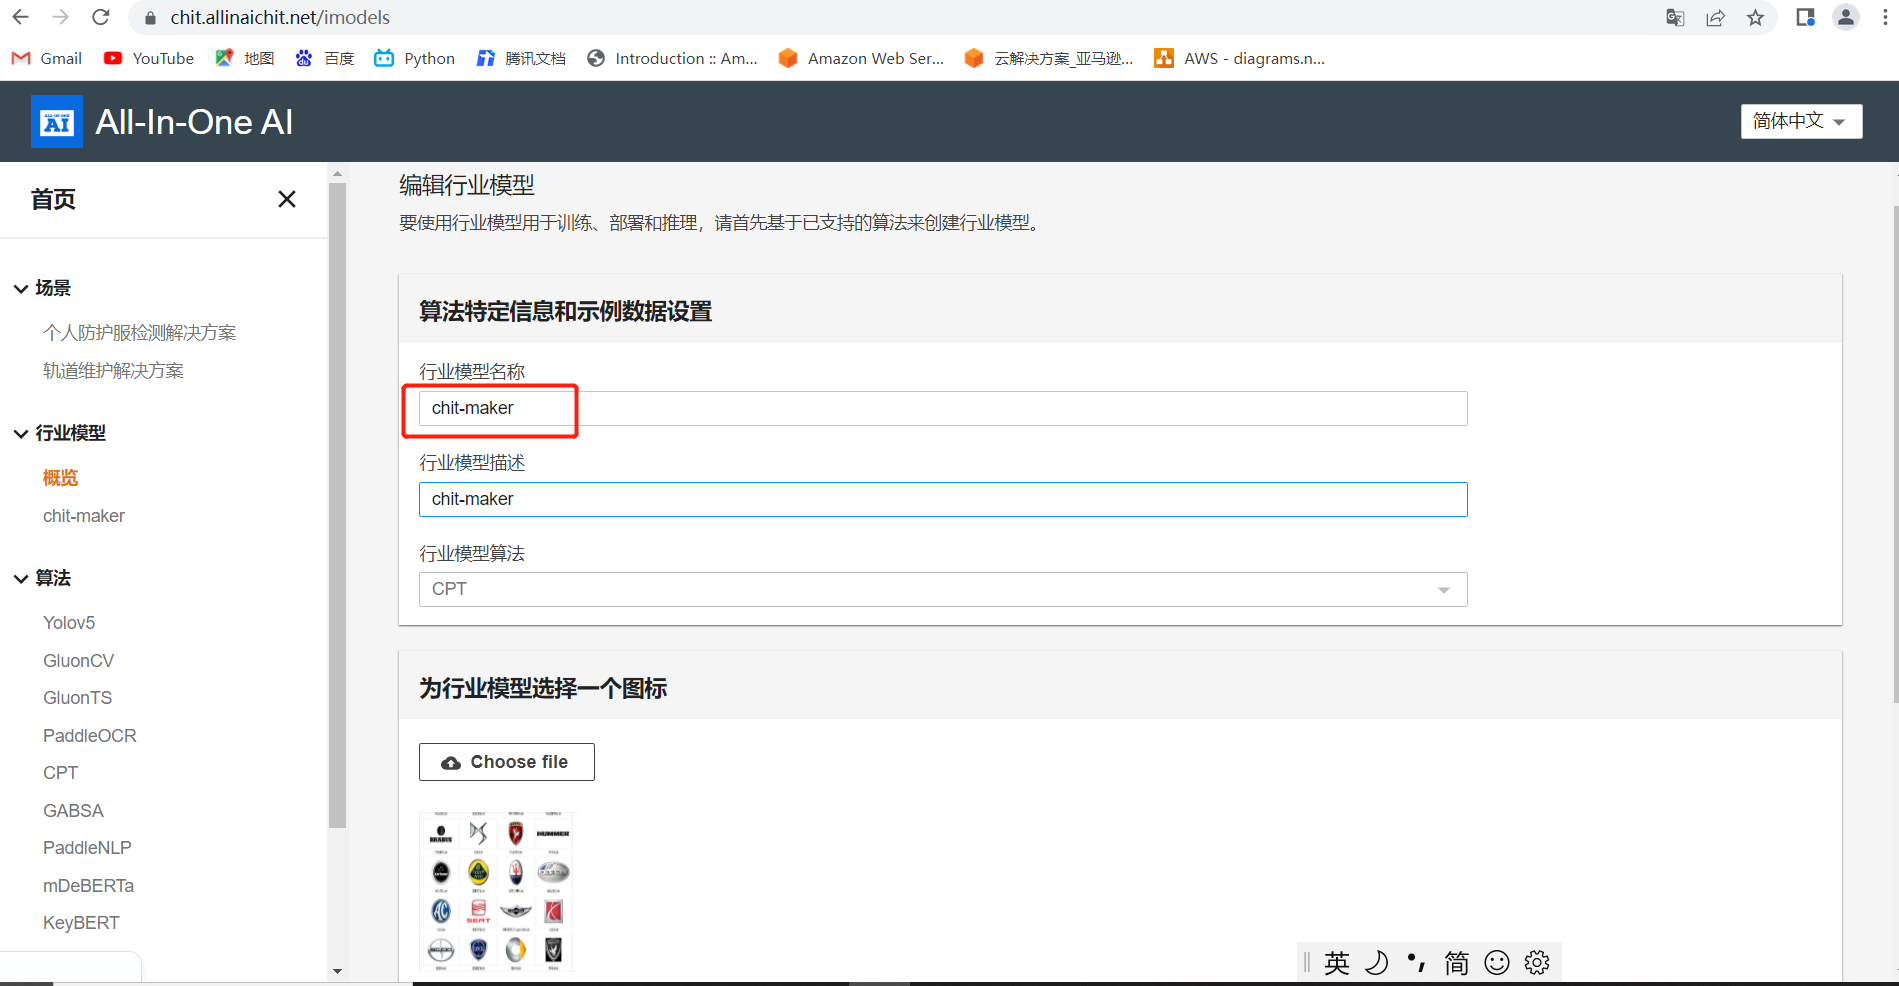Click the All-In-One AI logo icon
The image size is (1899, 986).
click(57, 122)
